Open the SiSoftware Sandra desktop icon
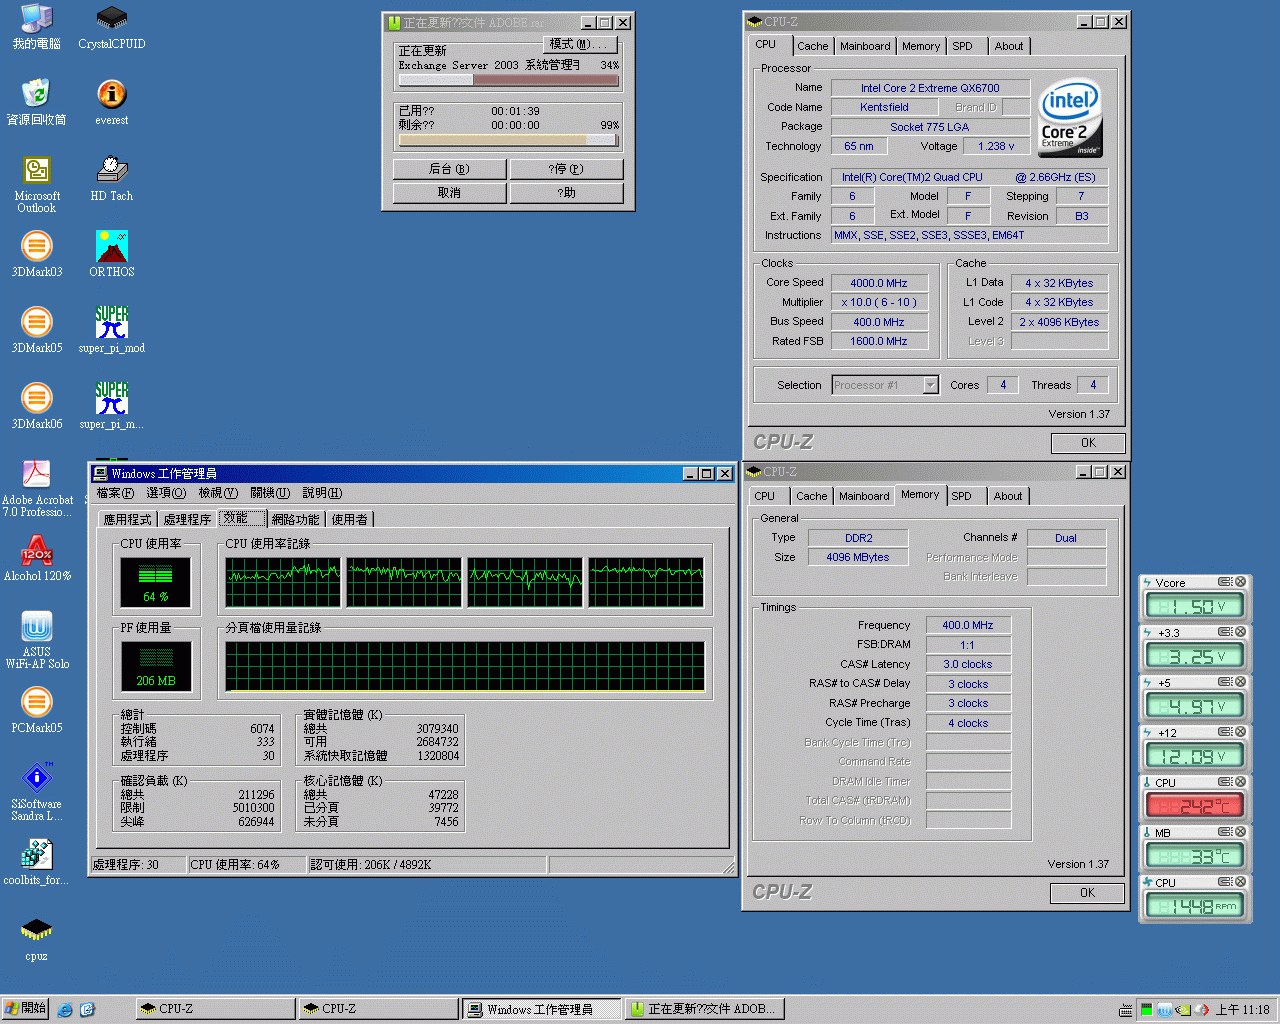This screenshot has width=1280, height=1024. 37,792
